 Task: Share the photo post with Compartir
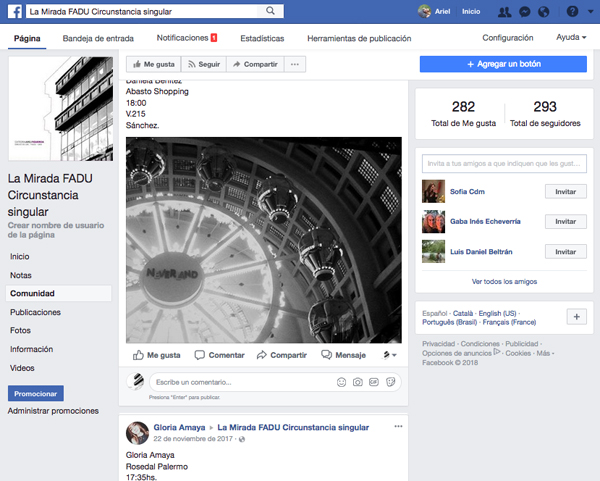tap(282, 355)
